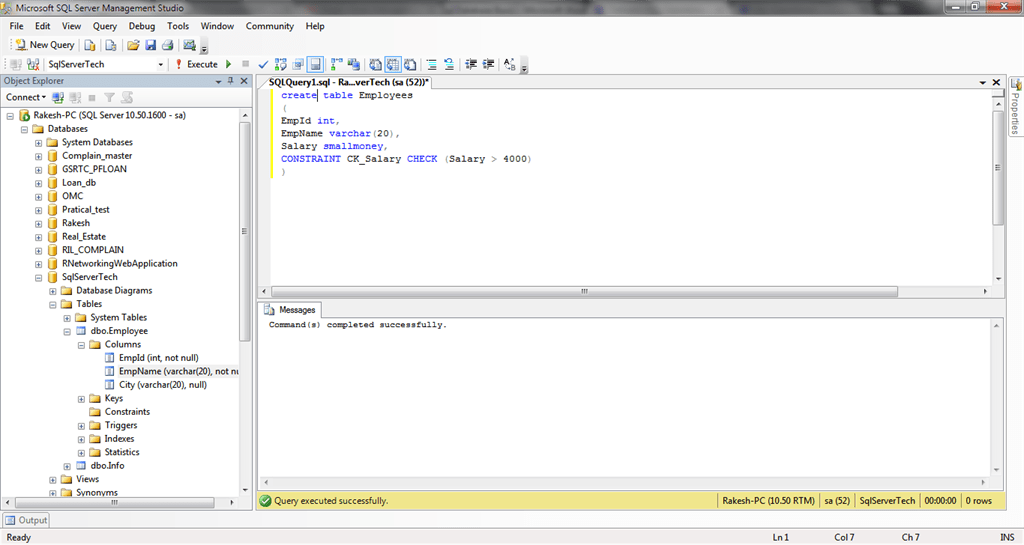Image resolution: width=1024 pixels, height=545 pixels.
Task: Open the Output tab at the bottom
Action: [27, 520]
